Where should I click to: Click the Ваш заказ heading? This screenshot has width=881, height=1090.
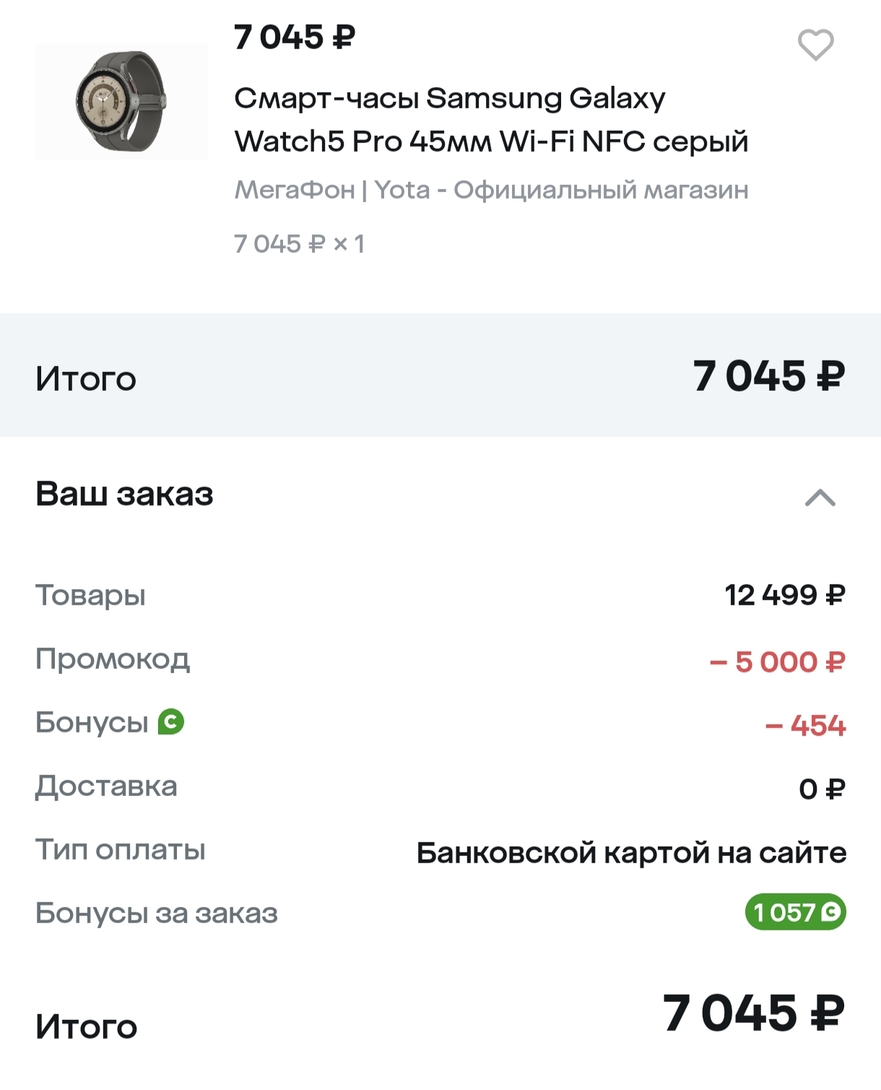[125, 494]
